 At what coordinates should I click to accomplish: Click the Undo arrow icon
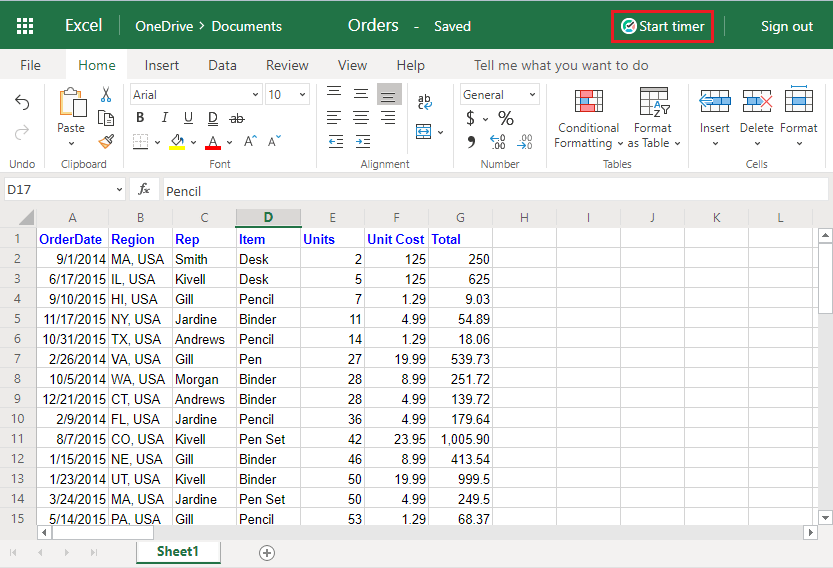pos(22,101)
